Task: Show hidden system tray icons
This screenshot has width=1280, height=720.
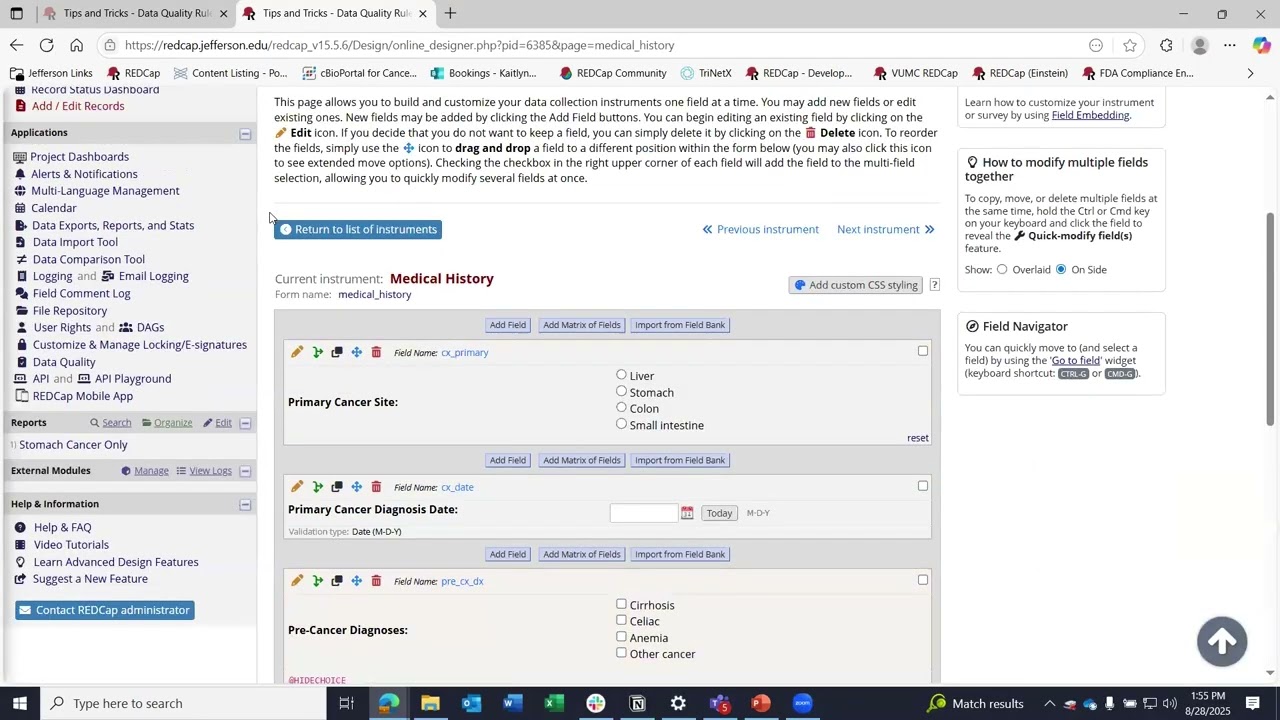Action: point(1049,703)
